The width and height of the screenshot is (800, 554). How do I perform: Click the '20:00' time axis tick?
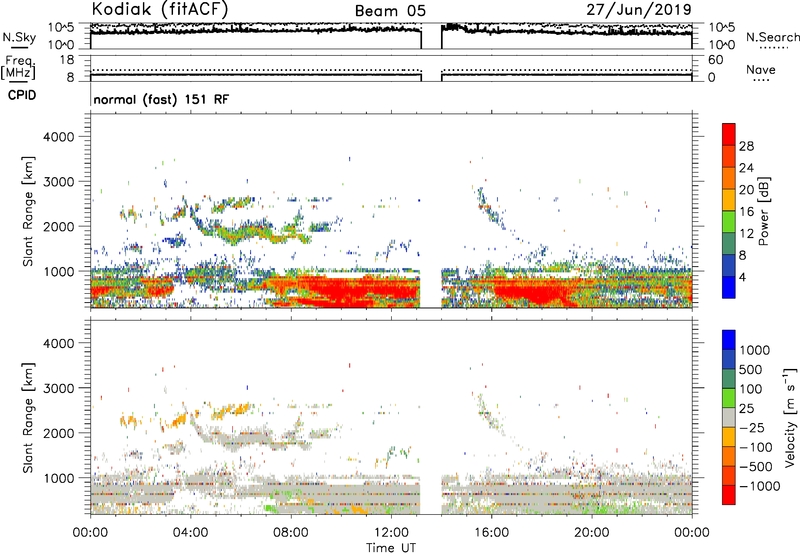(x=591, y=533)
